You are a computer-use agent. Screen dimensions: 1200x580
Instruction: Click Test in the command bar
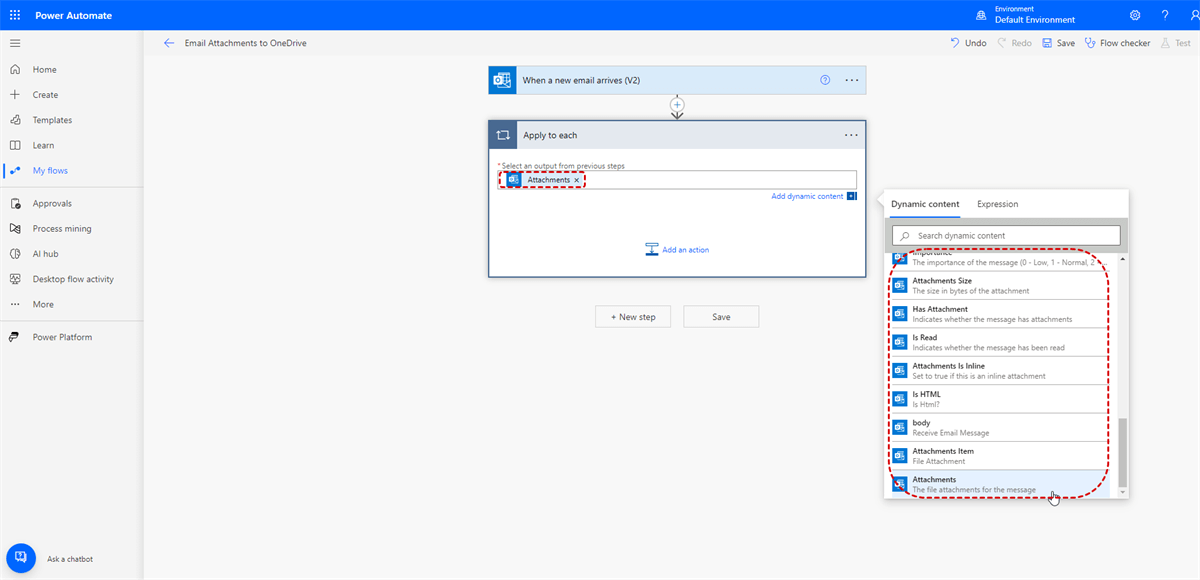(1176, 43)
